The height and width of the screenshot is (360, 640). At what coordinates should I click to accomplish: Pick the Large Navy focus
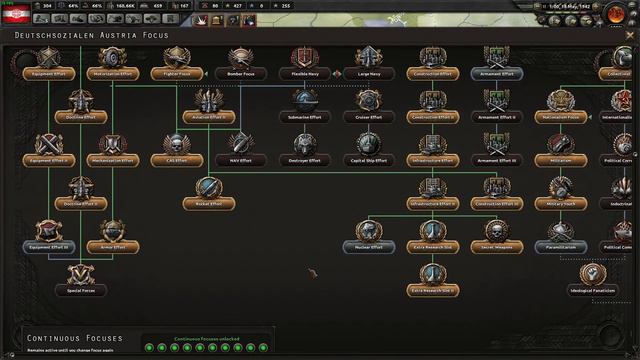point(369,74)
